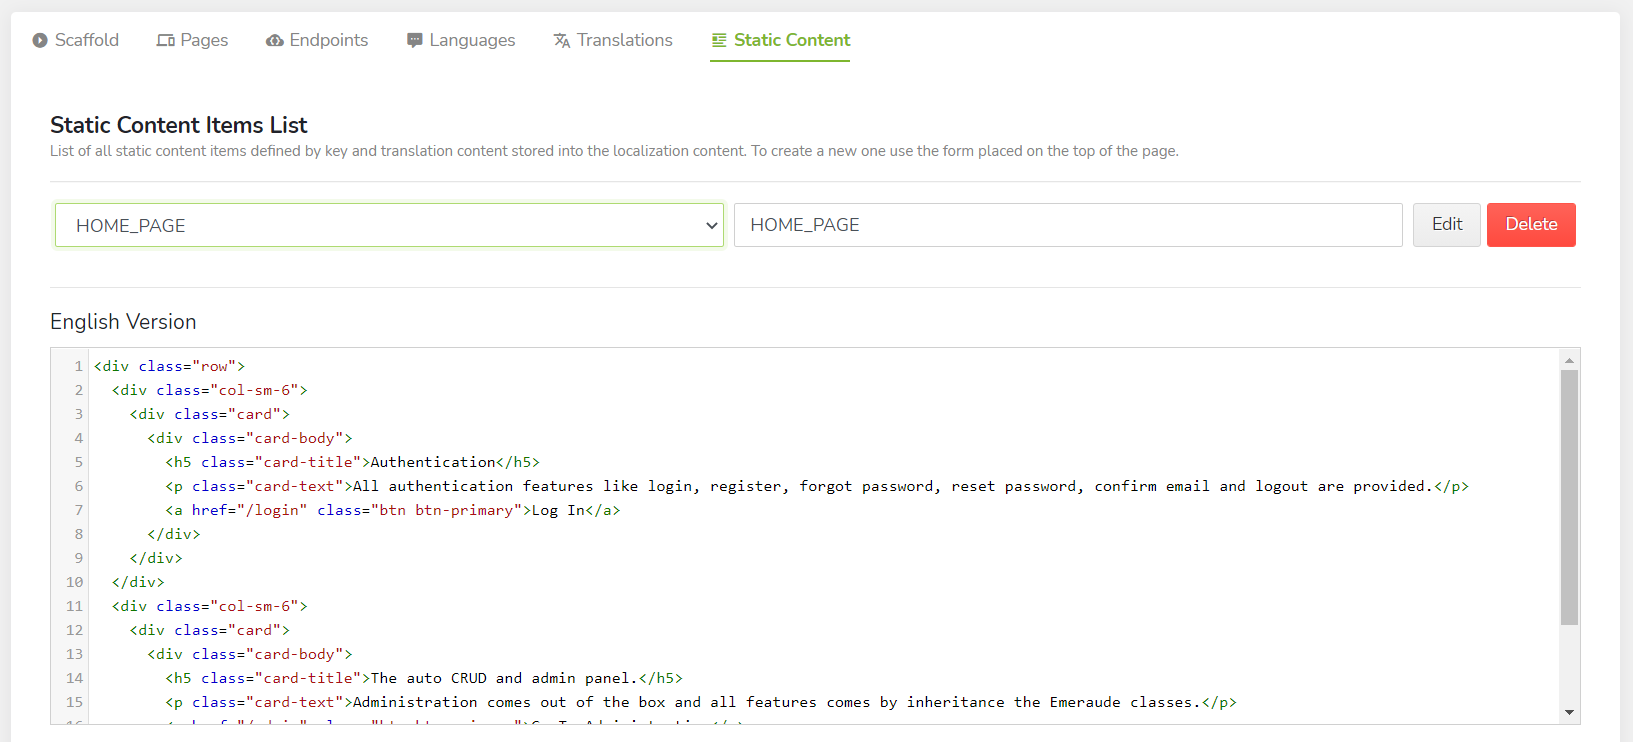
Task: Click the Languages speech bubble icon
Action: click(415, 41)
